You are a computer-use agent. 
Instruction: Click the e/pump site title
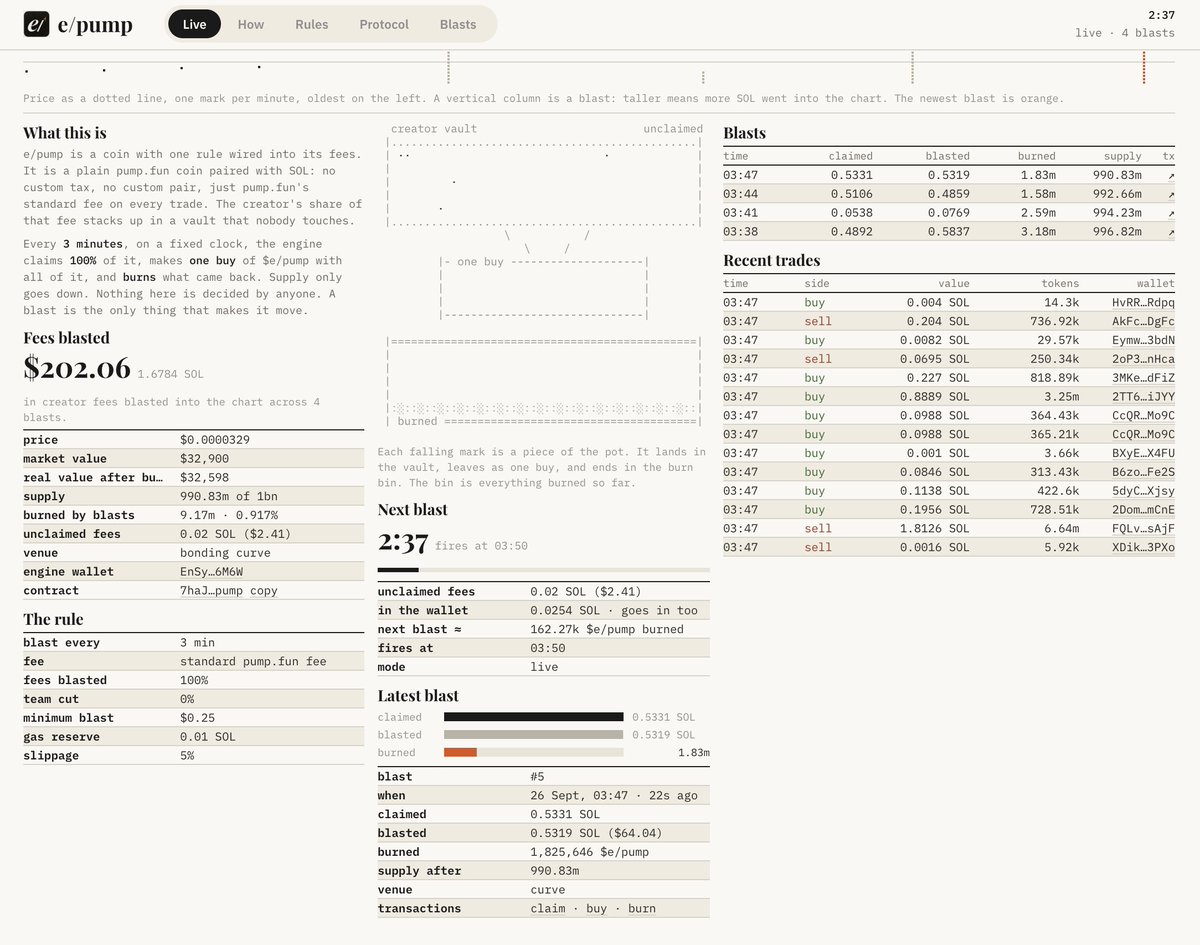95,24
